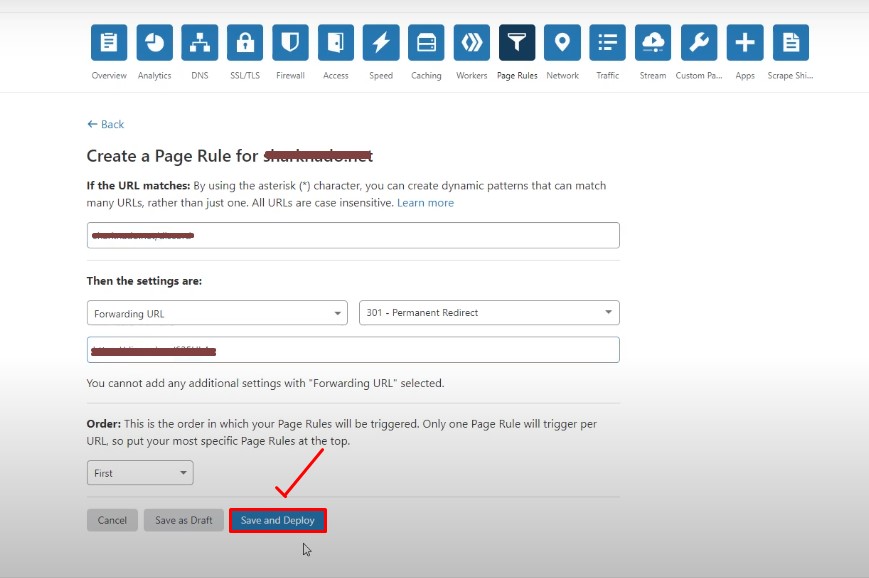Open the Apps plus icon
This screenshot has height=578, width=869.
click(x=745, y=43)
